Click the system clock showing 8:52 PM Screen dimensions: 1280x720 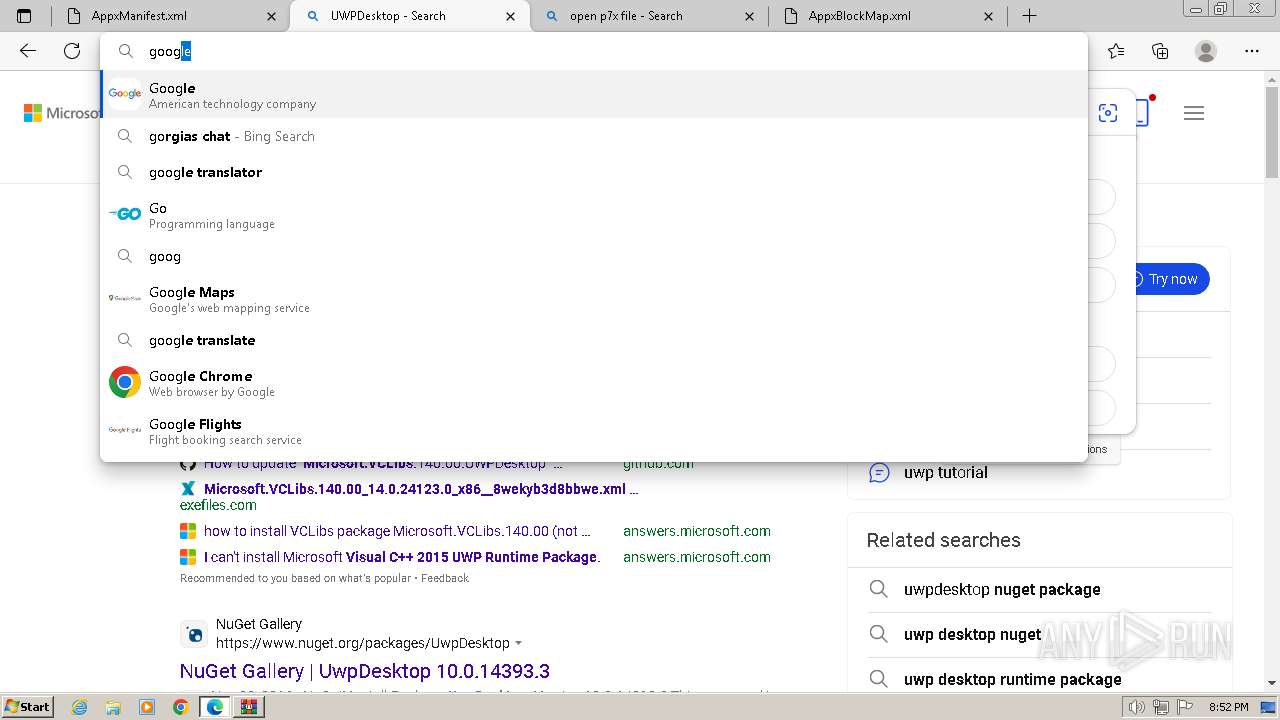1228,707
